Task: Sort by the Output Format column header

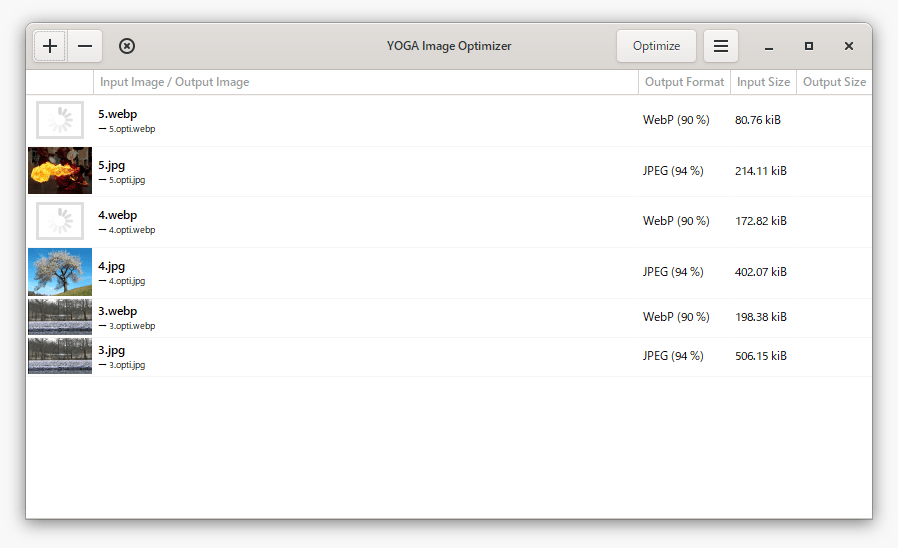Action: pyautogui.click(x=684, y=82)
